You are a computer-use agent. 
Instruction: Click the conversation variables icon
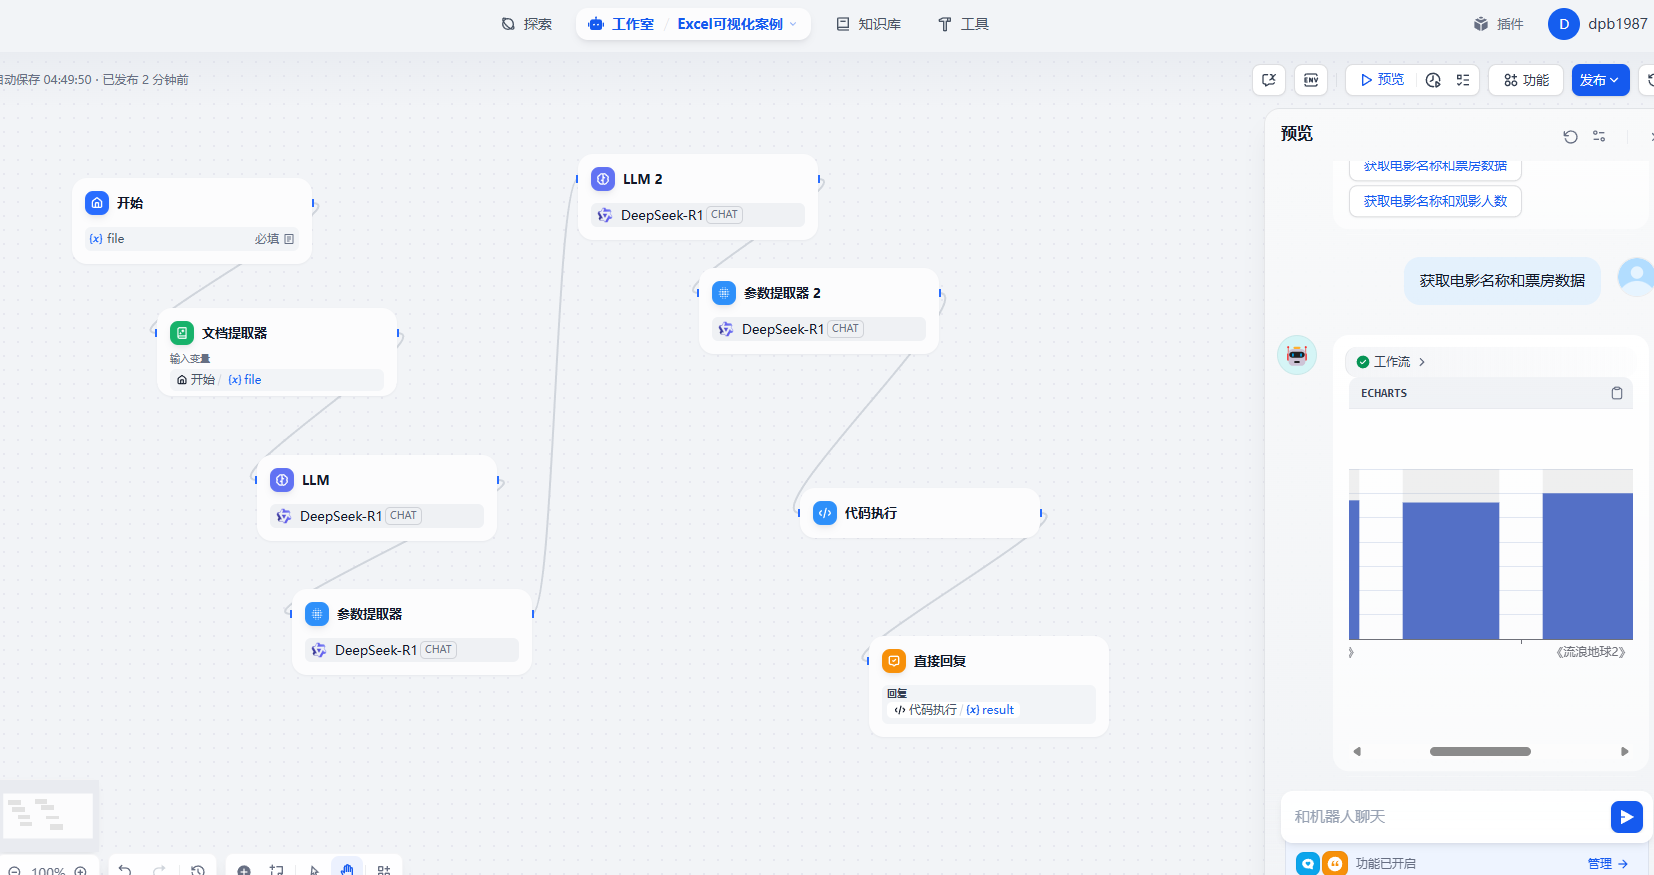pos(1269,80)
